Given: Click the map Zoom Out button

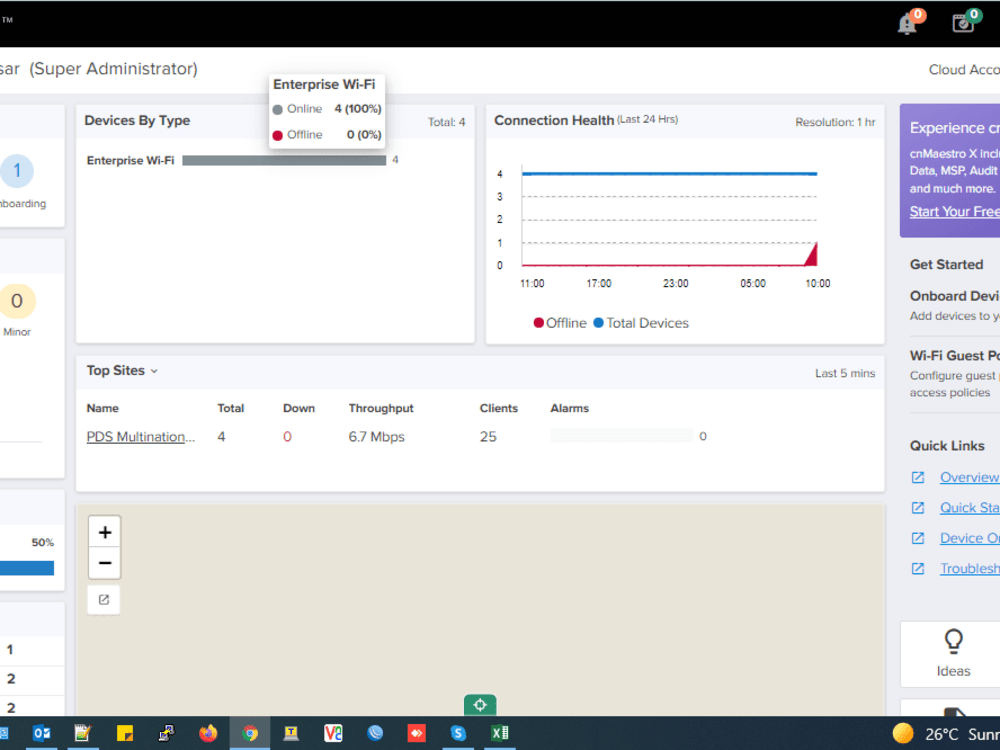Looking at the screenshot, I should (104, 563).
